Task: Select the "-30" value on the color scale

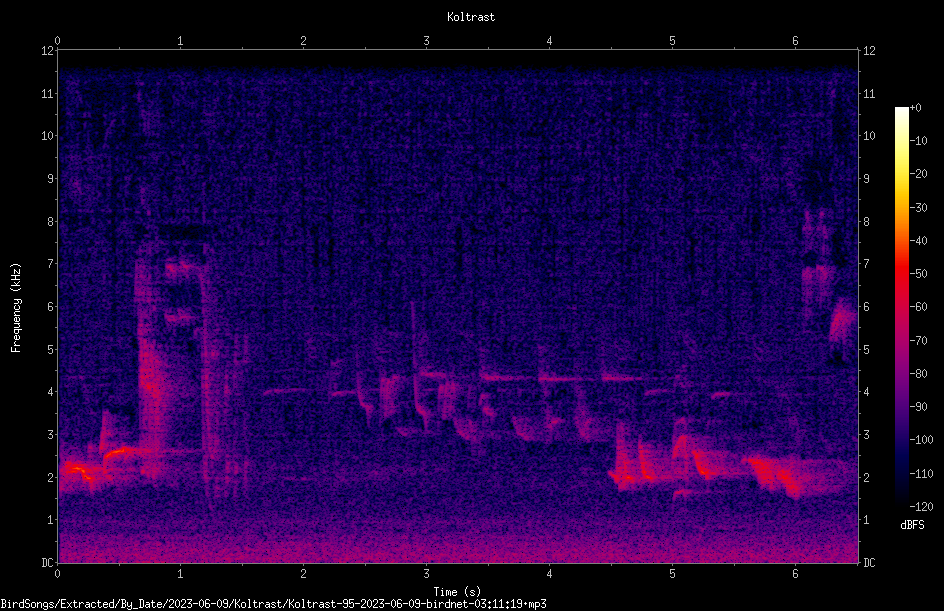Action: [918, 208]
